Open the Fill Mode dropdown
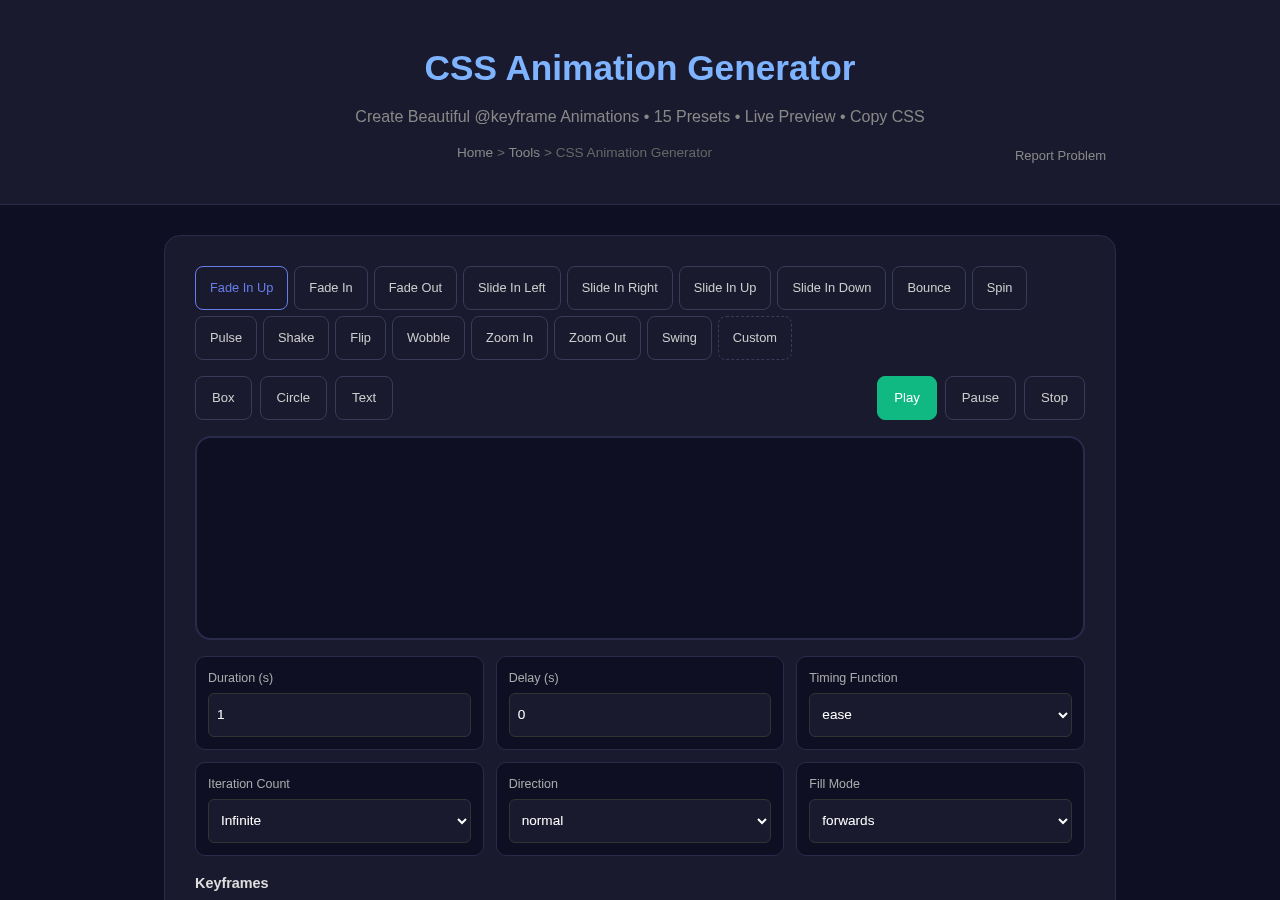 point(940,821)
